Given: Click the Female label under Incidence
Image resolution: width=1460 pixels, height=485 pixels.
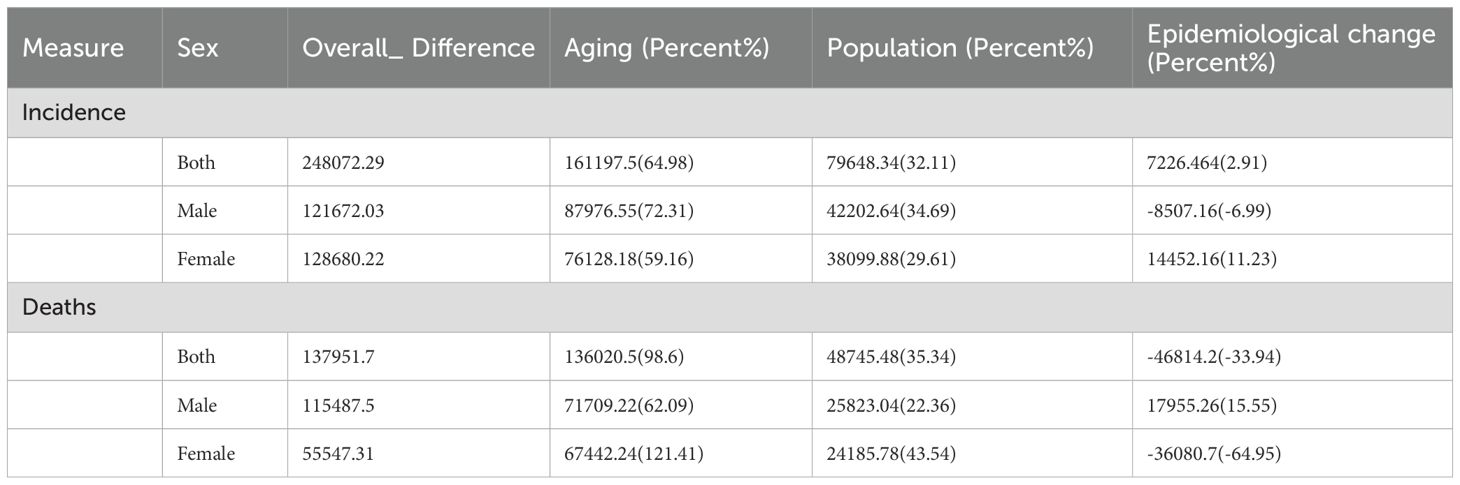Looking at the screenshot, I should pyautogui.click(x=206, y=259).
